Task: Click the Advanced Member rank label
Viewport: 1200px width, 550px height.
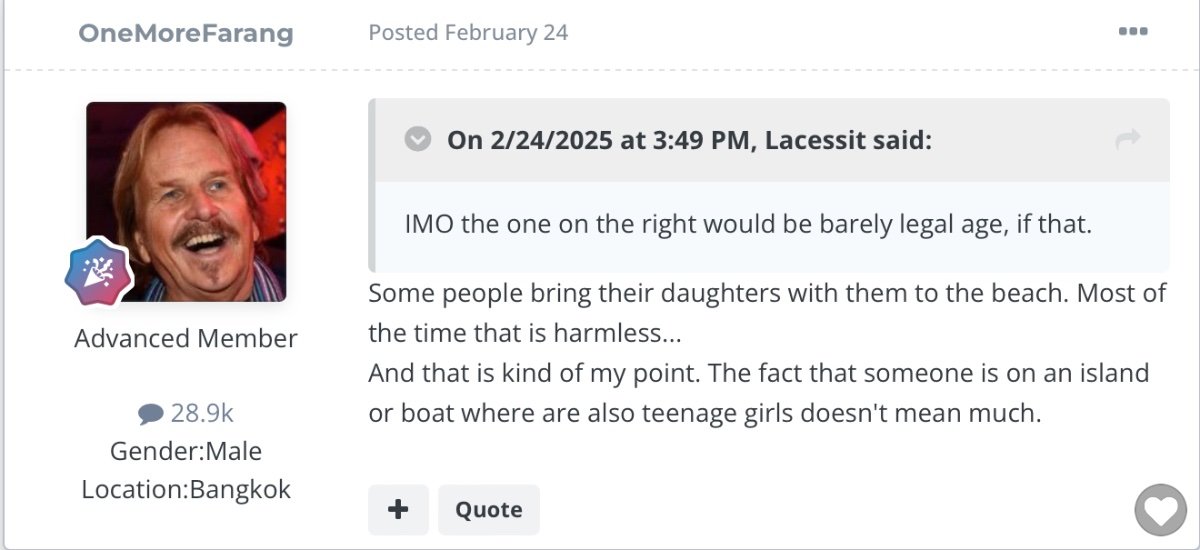Action: [x=186, y=339]
